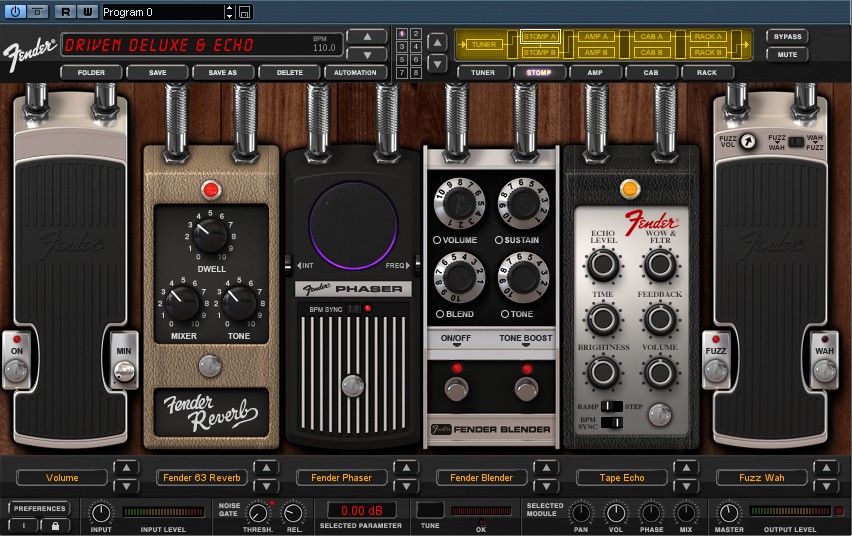Click down arrow beside Fender Blender
This screenshot has height=536, width=852.
(x=546, y=486)
